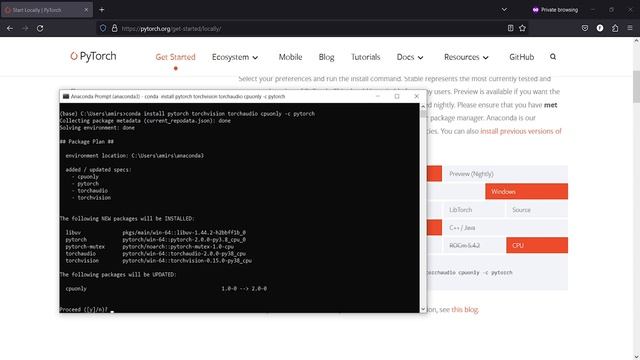
Task: Open the PyTorch site search icon
Action: tap(553, 57)
